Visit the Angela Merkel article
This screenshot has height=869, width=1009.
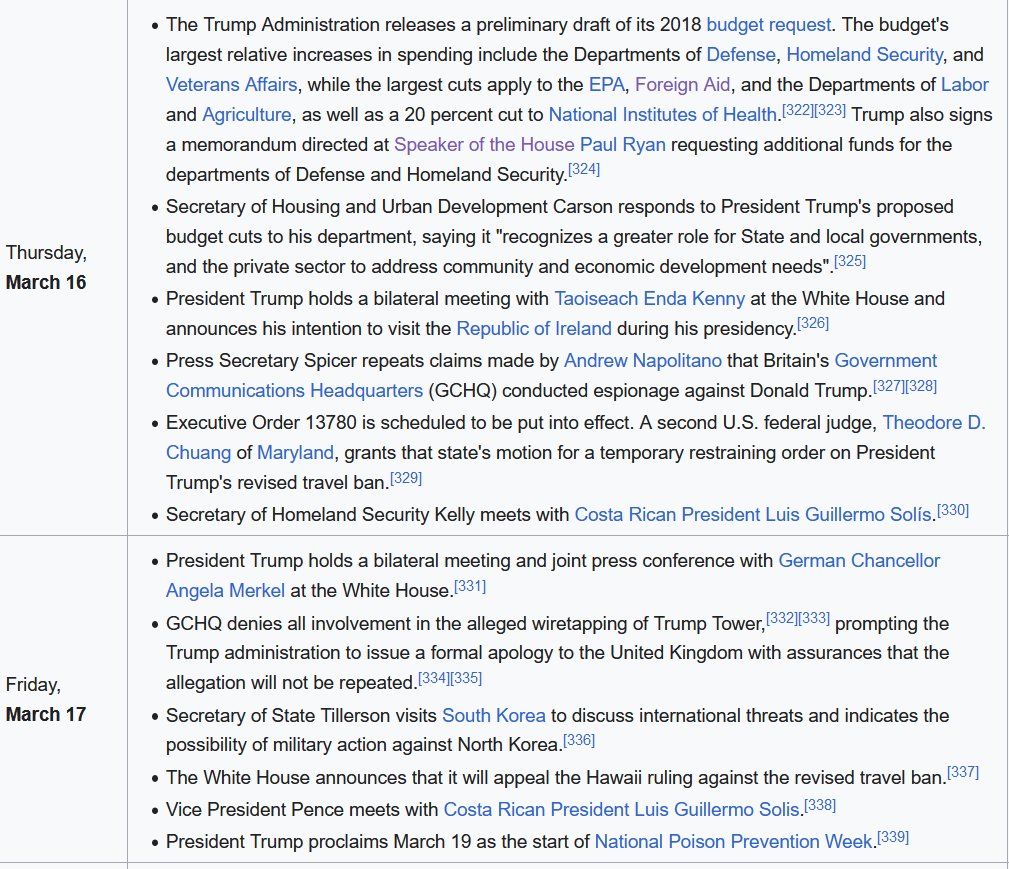click(x=225, y=591)
